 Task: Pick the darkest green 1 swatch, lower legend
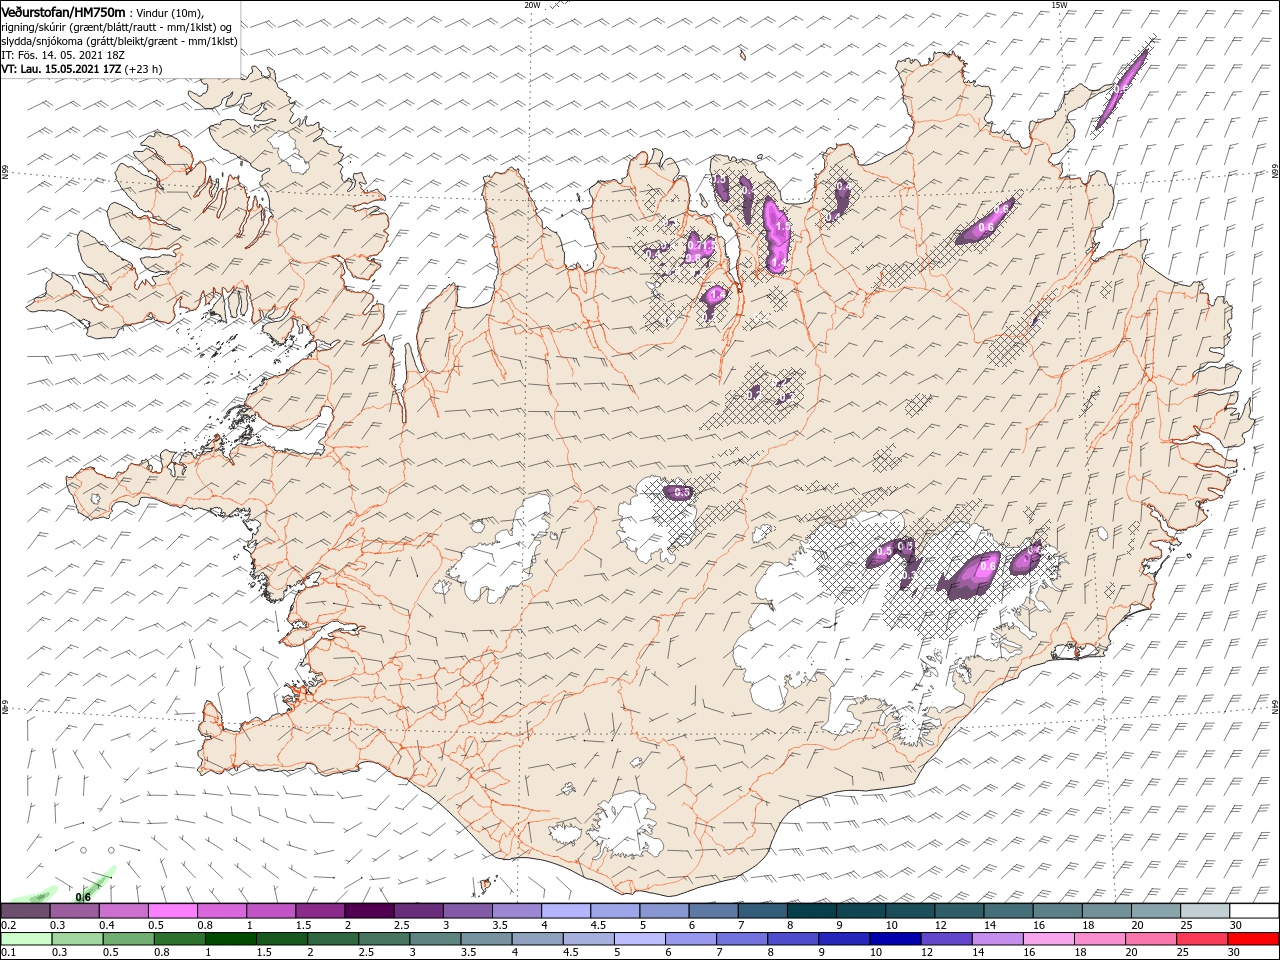tap(230, 940)
